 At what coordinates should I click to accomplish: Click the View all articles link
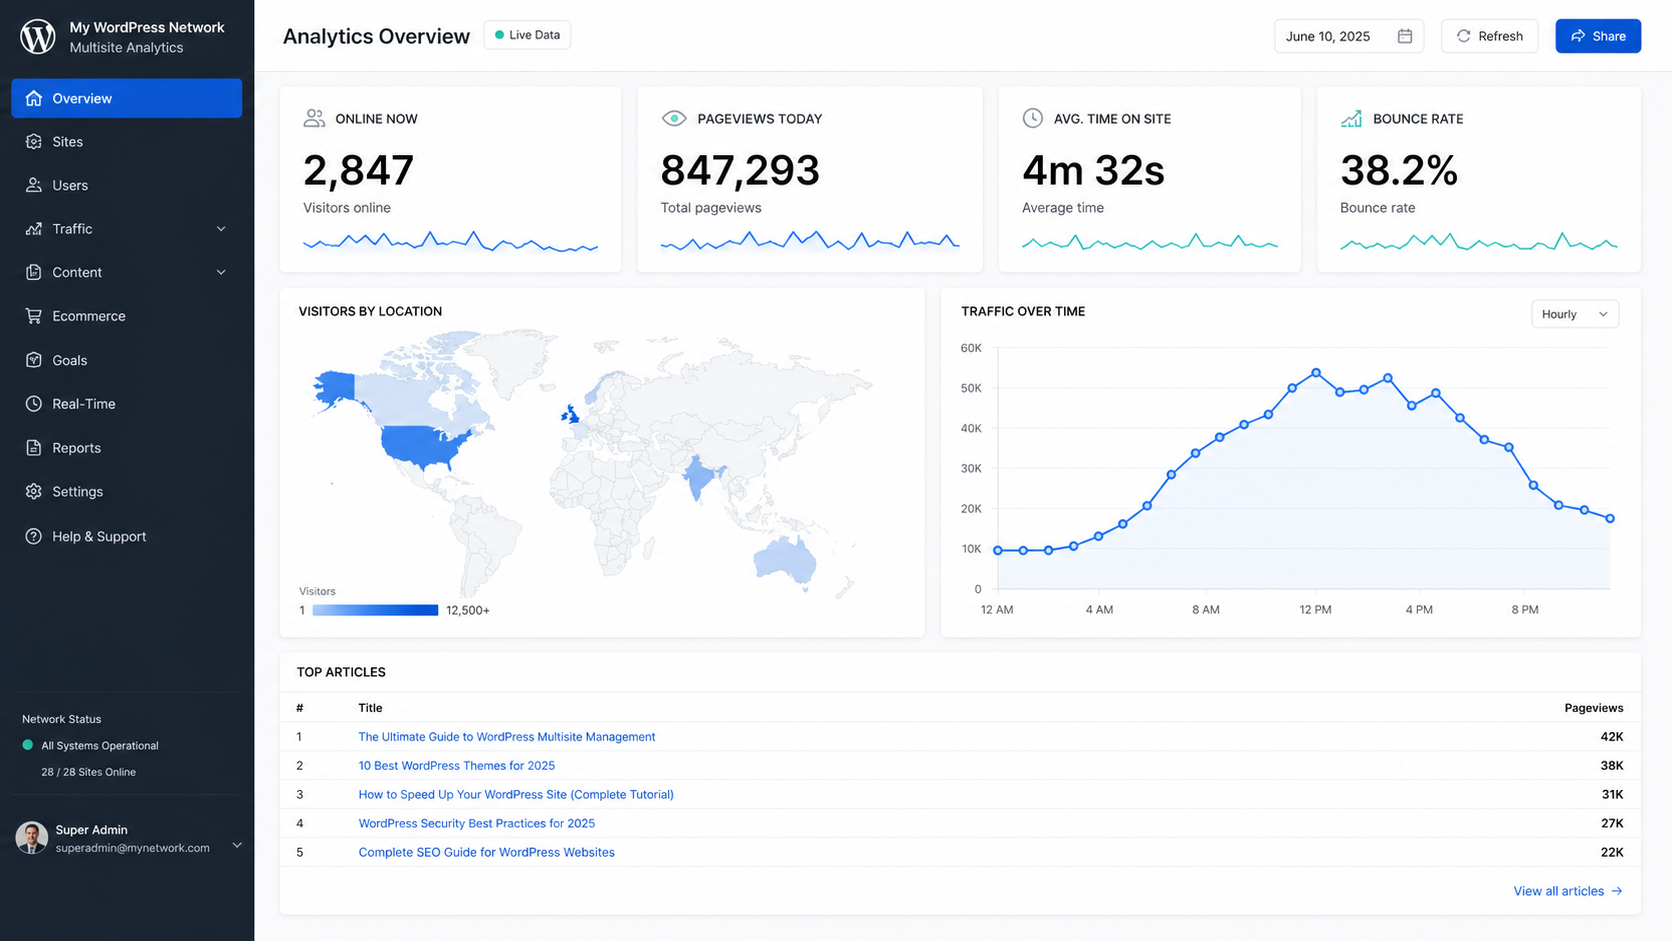pyautogui.click(x=1568, y=891)
